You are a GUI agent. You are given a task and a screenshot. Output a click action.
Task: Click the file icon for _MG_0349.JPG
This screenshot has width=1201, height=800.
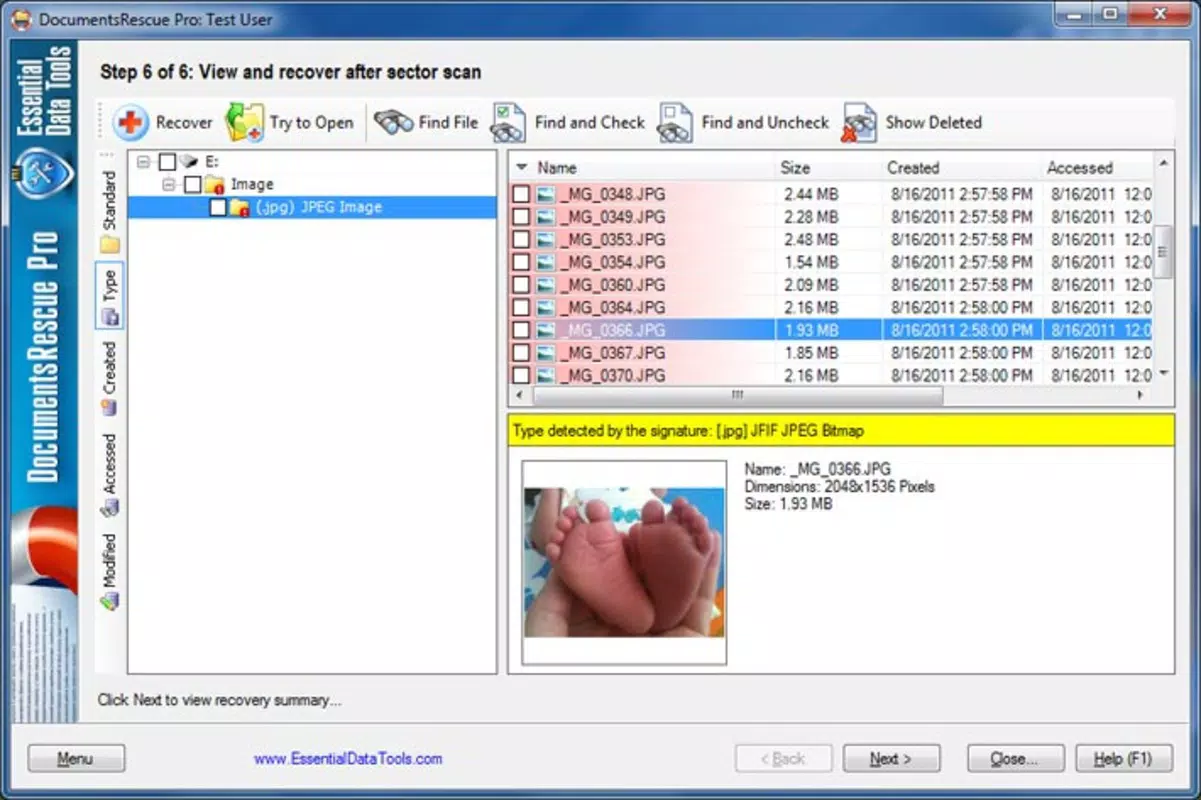(x=545, y=217)
